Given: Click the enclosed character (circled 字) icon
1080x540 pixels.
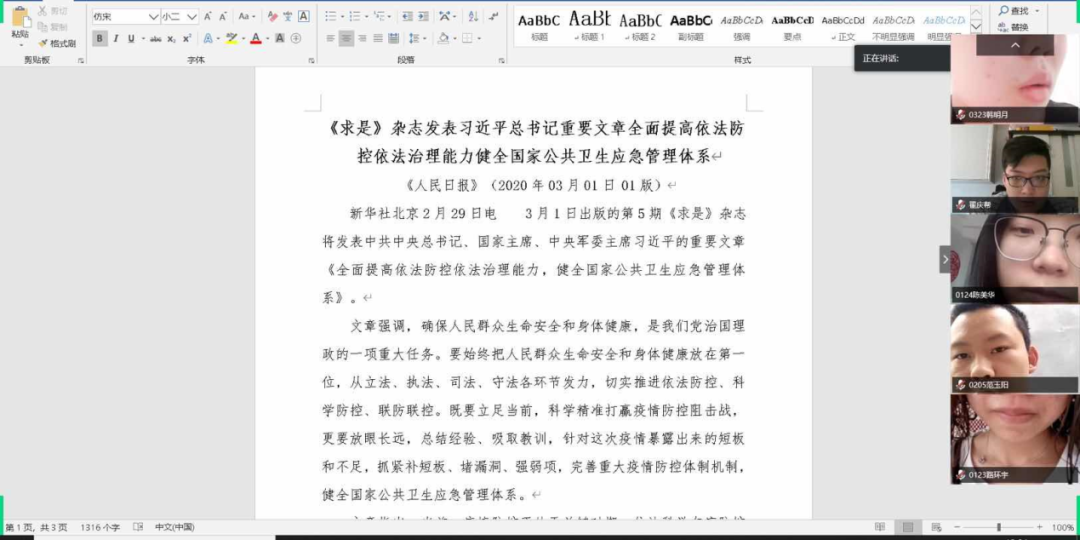Looking at the screenshot, I should pyautogui.click(x=295, y=39).
